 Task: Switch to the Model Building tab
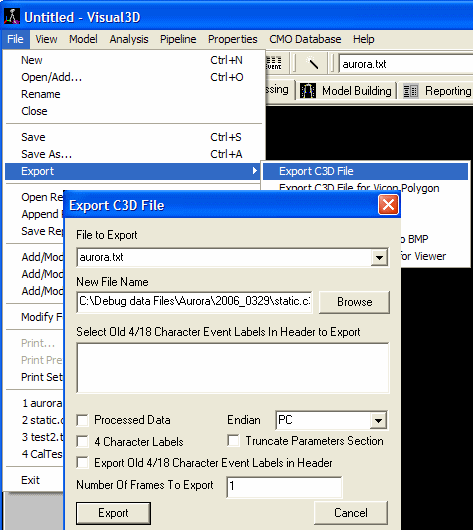point(346,91)
